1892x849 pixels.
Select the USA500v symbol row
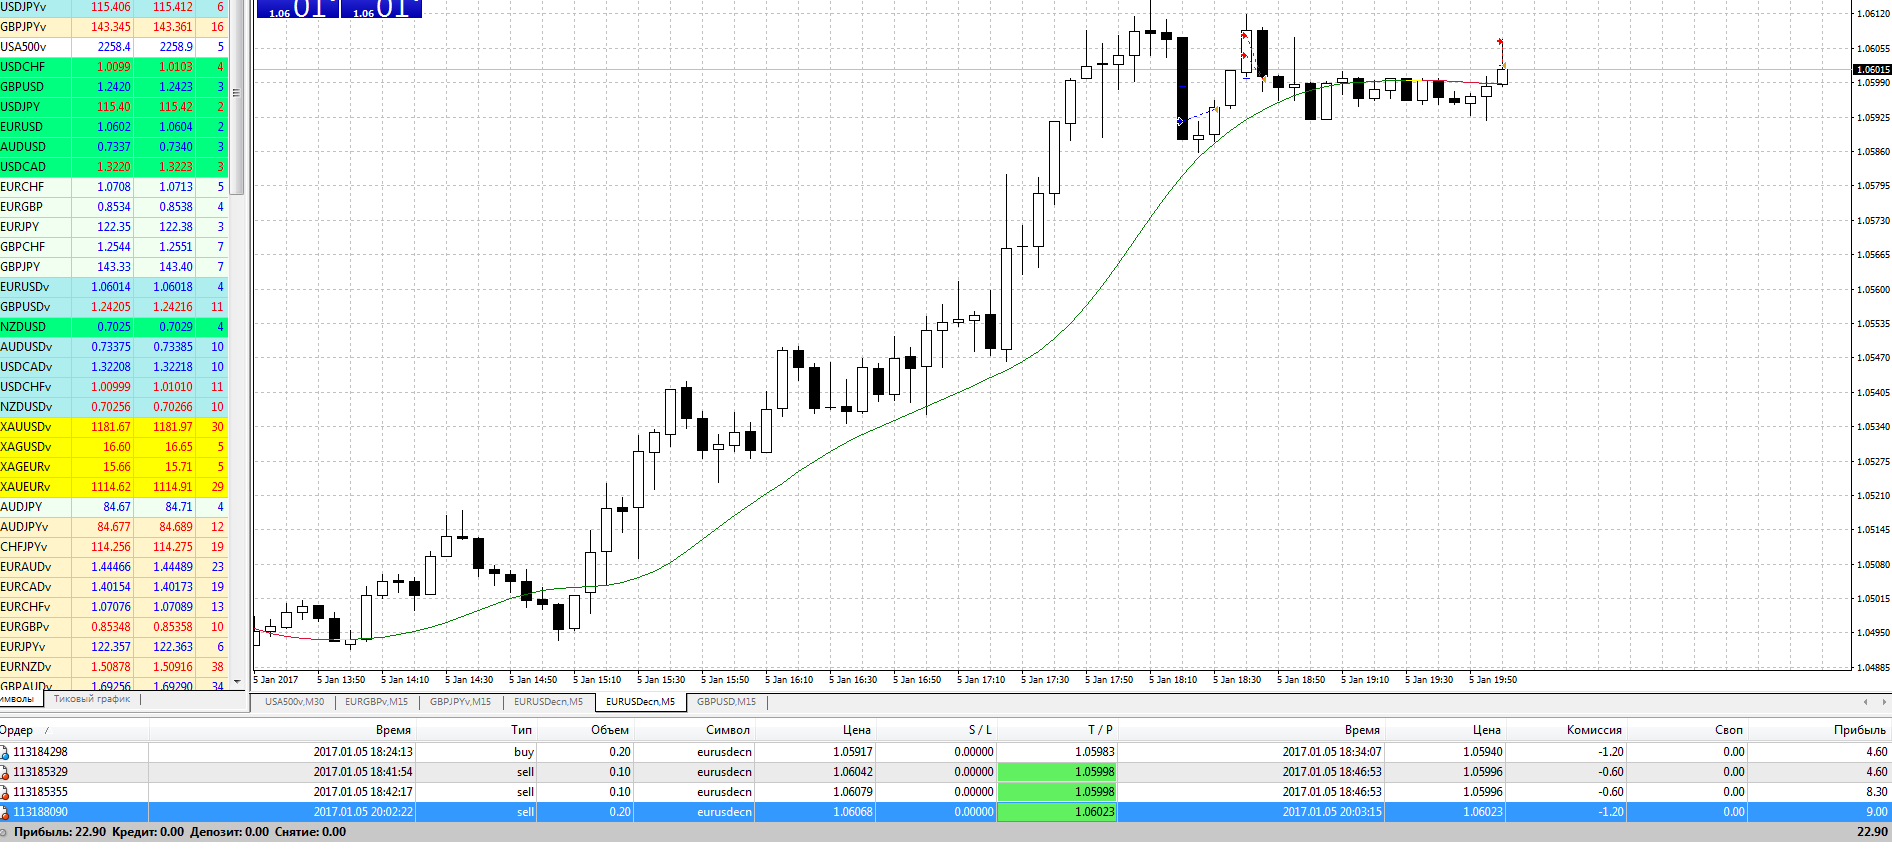(114, 47)
